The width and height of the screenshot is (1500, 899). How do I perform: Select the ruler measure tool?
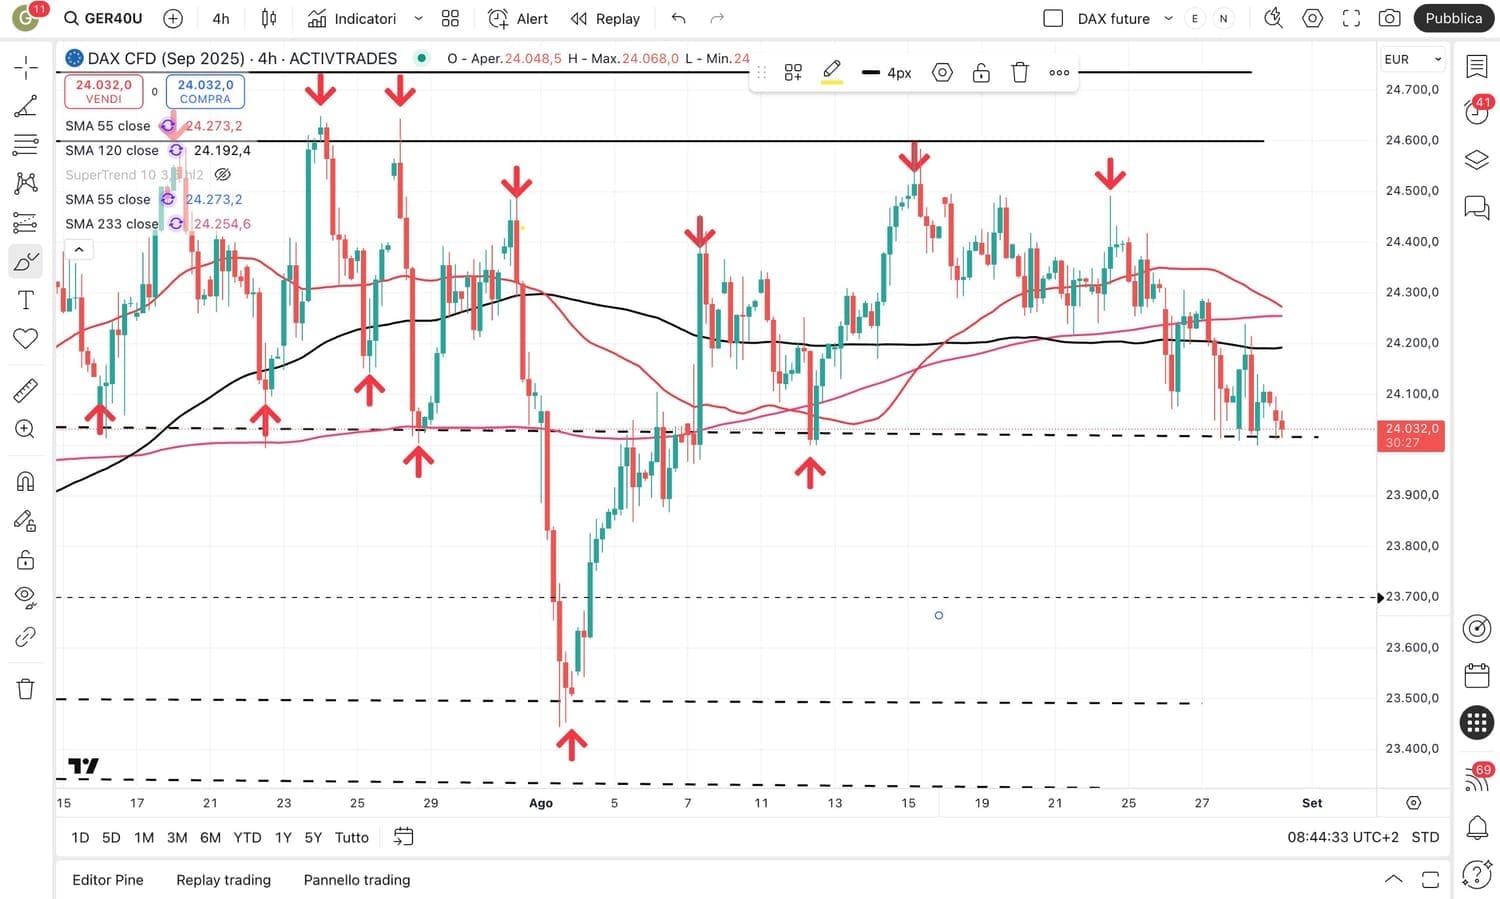(x=26, y=390)
